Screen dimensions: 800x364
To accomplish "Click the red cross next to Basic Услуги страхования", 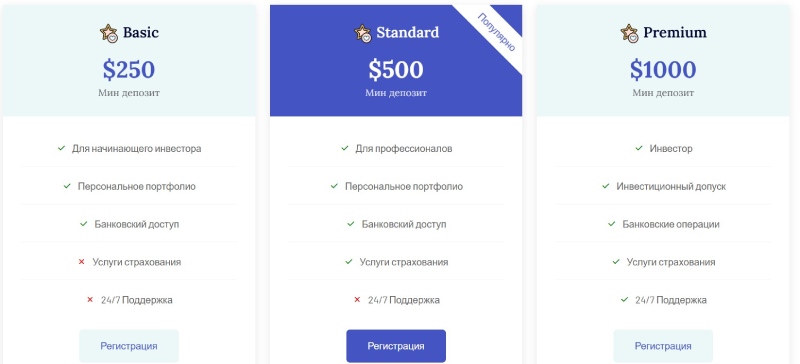I will point(81,262).
